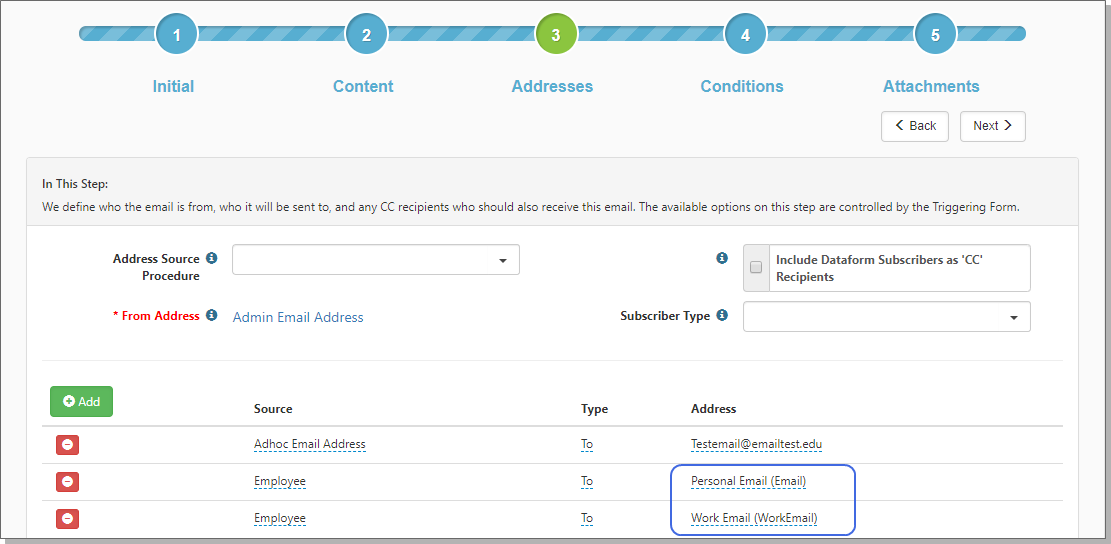This screenshot has height=544, width=1111.
Task: Switch to the Content step
Action: click(366, 35)
